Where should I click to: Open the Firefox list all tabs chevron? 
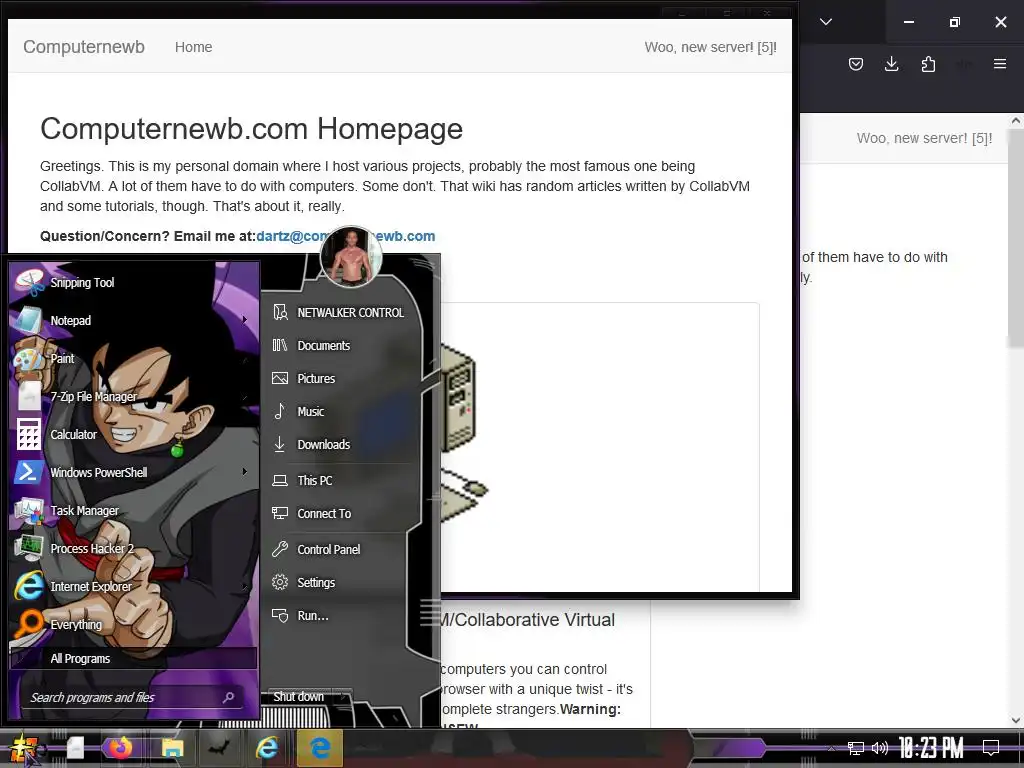[x=826, y=22]
